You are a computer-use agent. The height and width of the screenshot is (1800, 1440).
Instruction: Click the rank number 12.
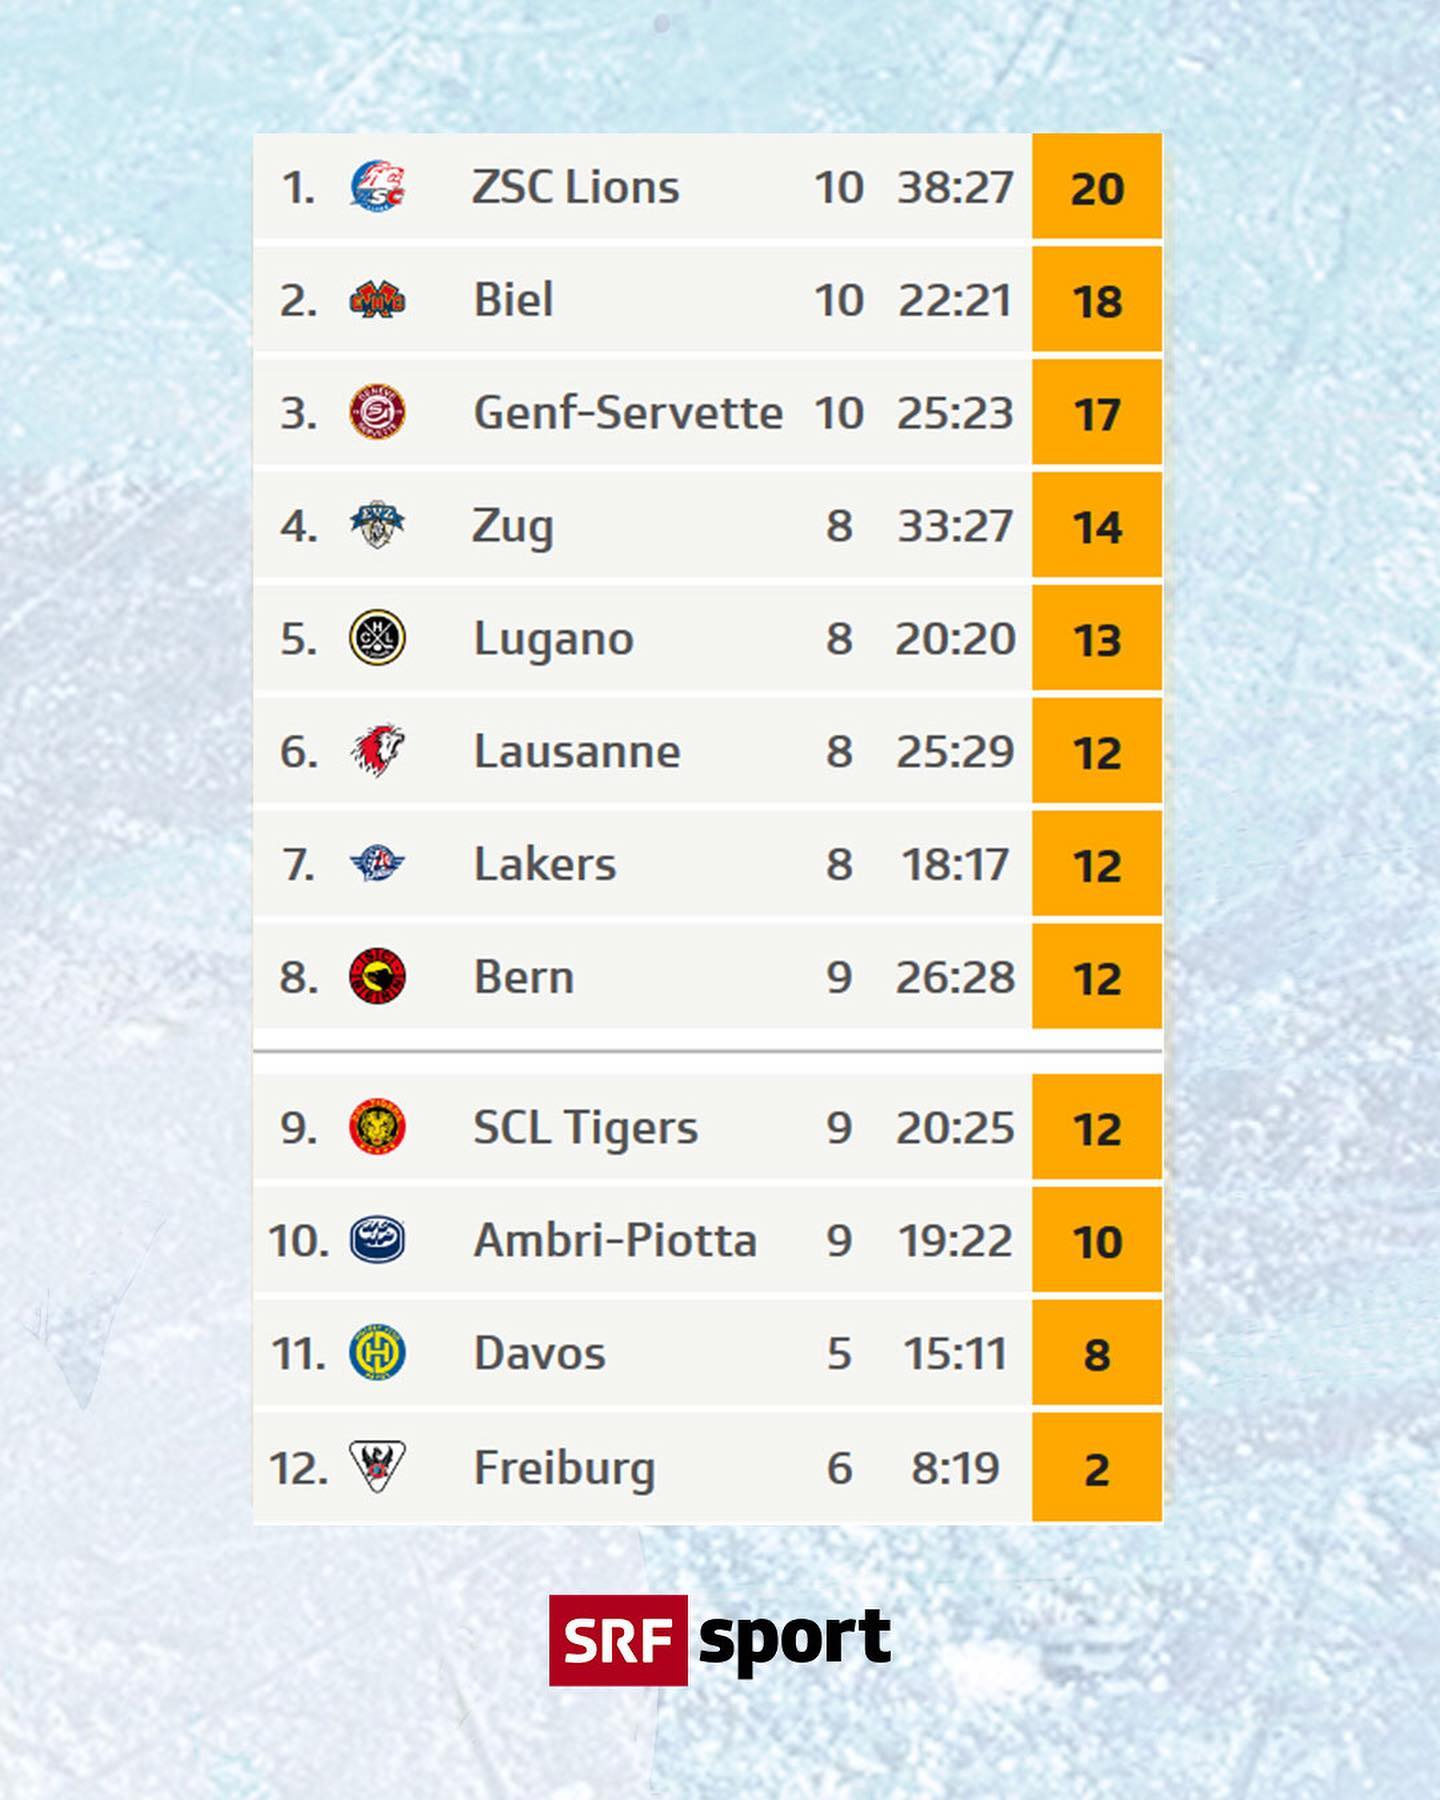point(298,1468)
